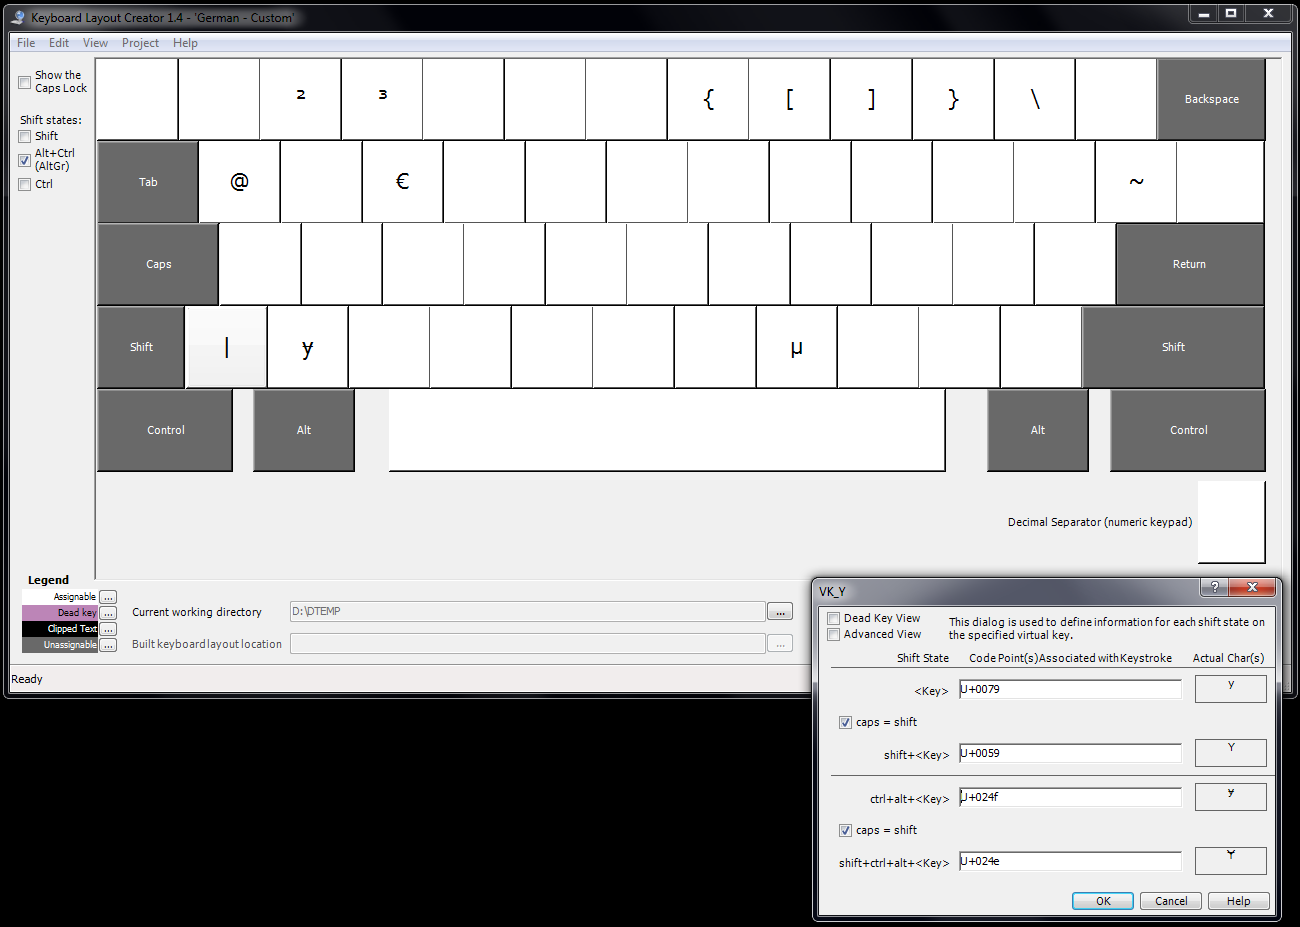Click the tilde ~ key
Viewport: 1300px width, 927px height.
tap(1136, 182)
